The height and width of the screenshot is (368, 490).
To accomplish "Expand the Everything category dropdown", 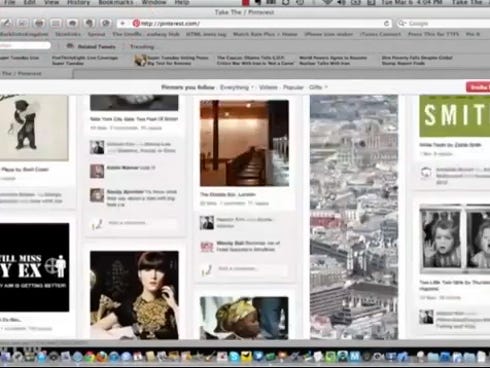I will (236, 87).
